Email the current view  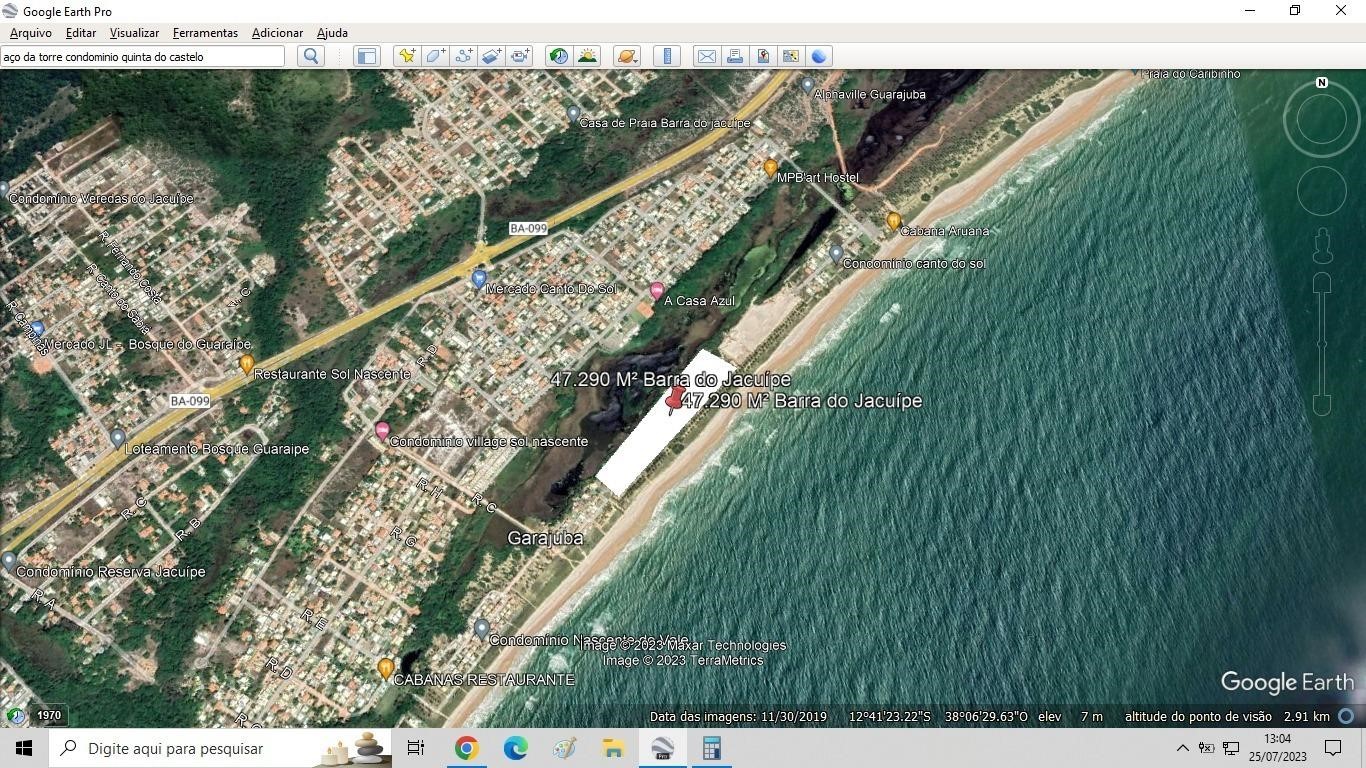pyautogui.click(x=706, y=56)
